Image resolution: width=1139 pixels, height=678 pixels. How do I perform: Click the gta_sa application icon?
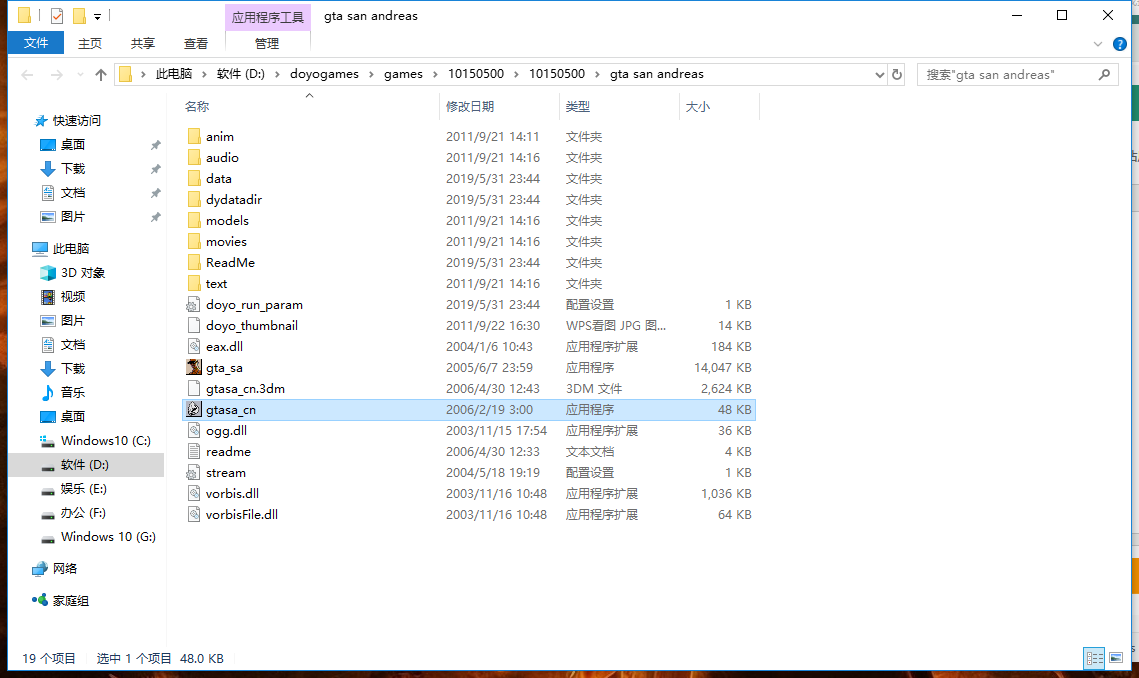[x=193, y=368]
